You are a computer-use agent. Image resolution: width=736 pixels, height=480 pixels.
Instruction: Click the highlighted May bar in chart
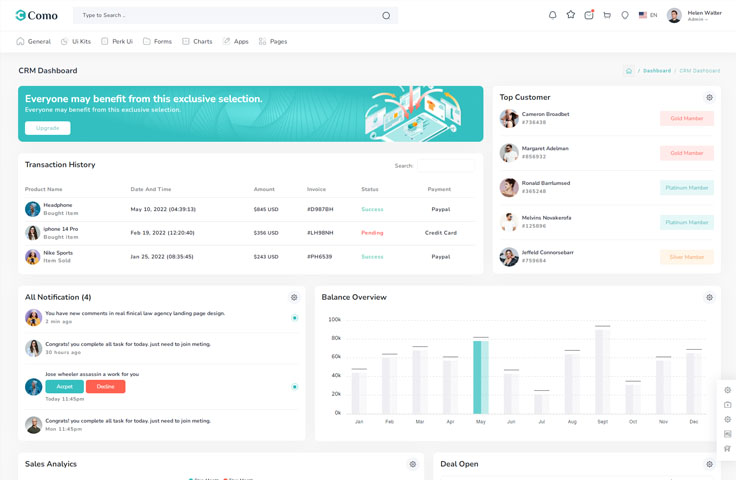point(480,377)
